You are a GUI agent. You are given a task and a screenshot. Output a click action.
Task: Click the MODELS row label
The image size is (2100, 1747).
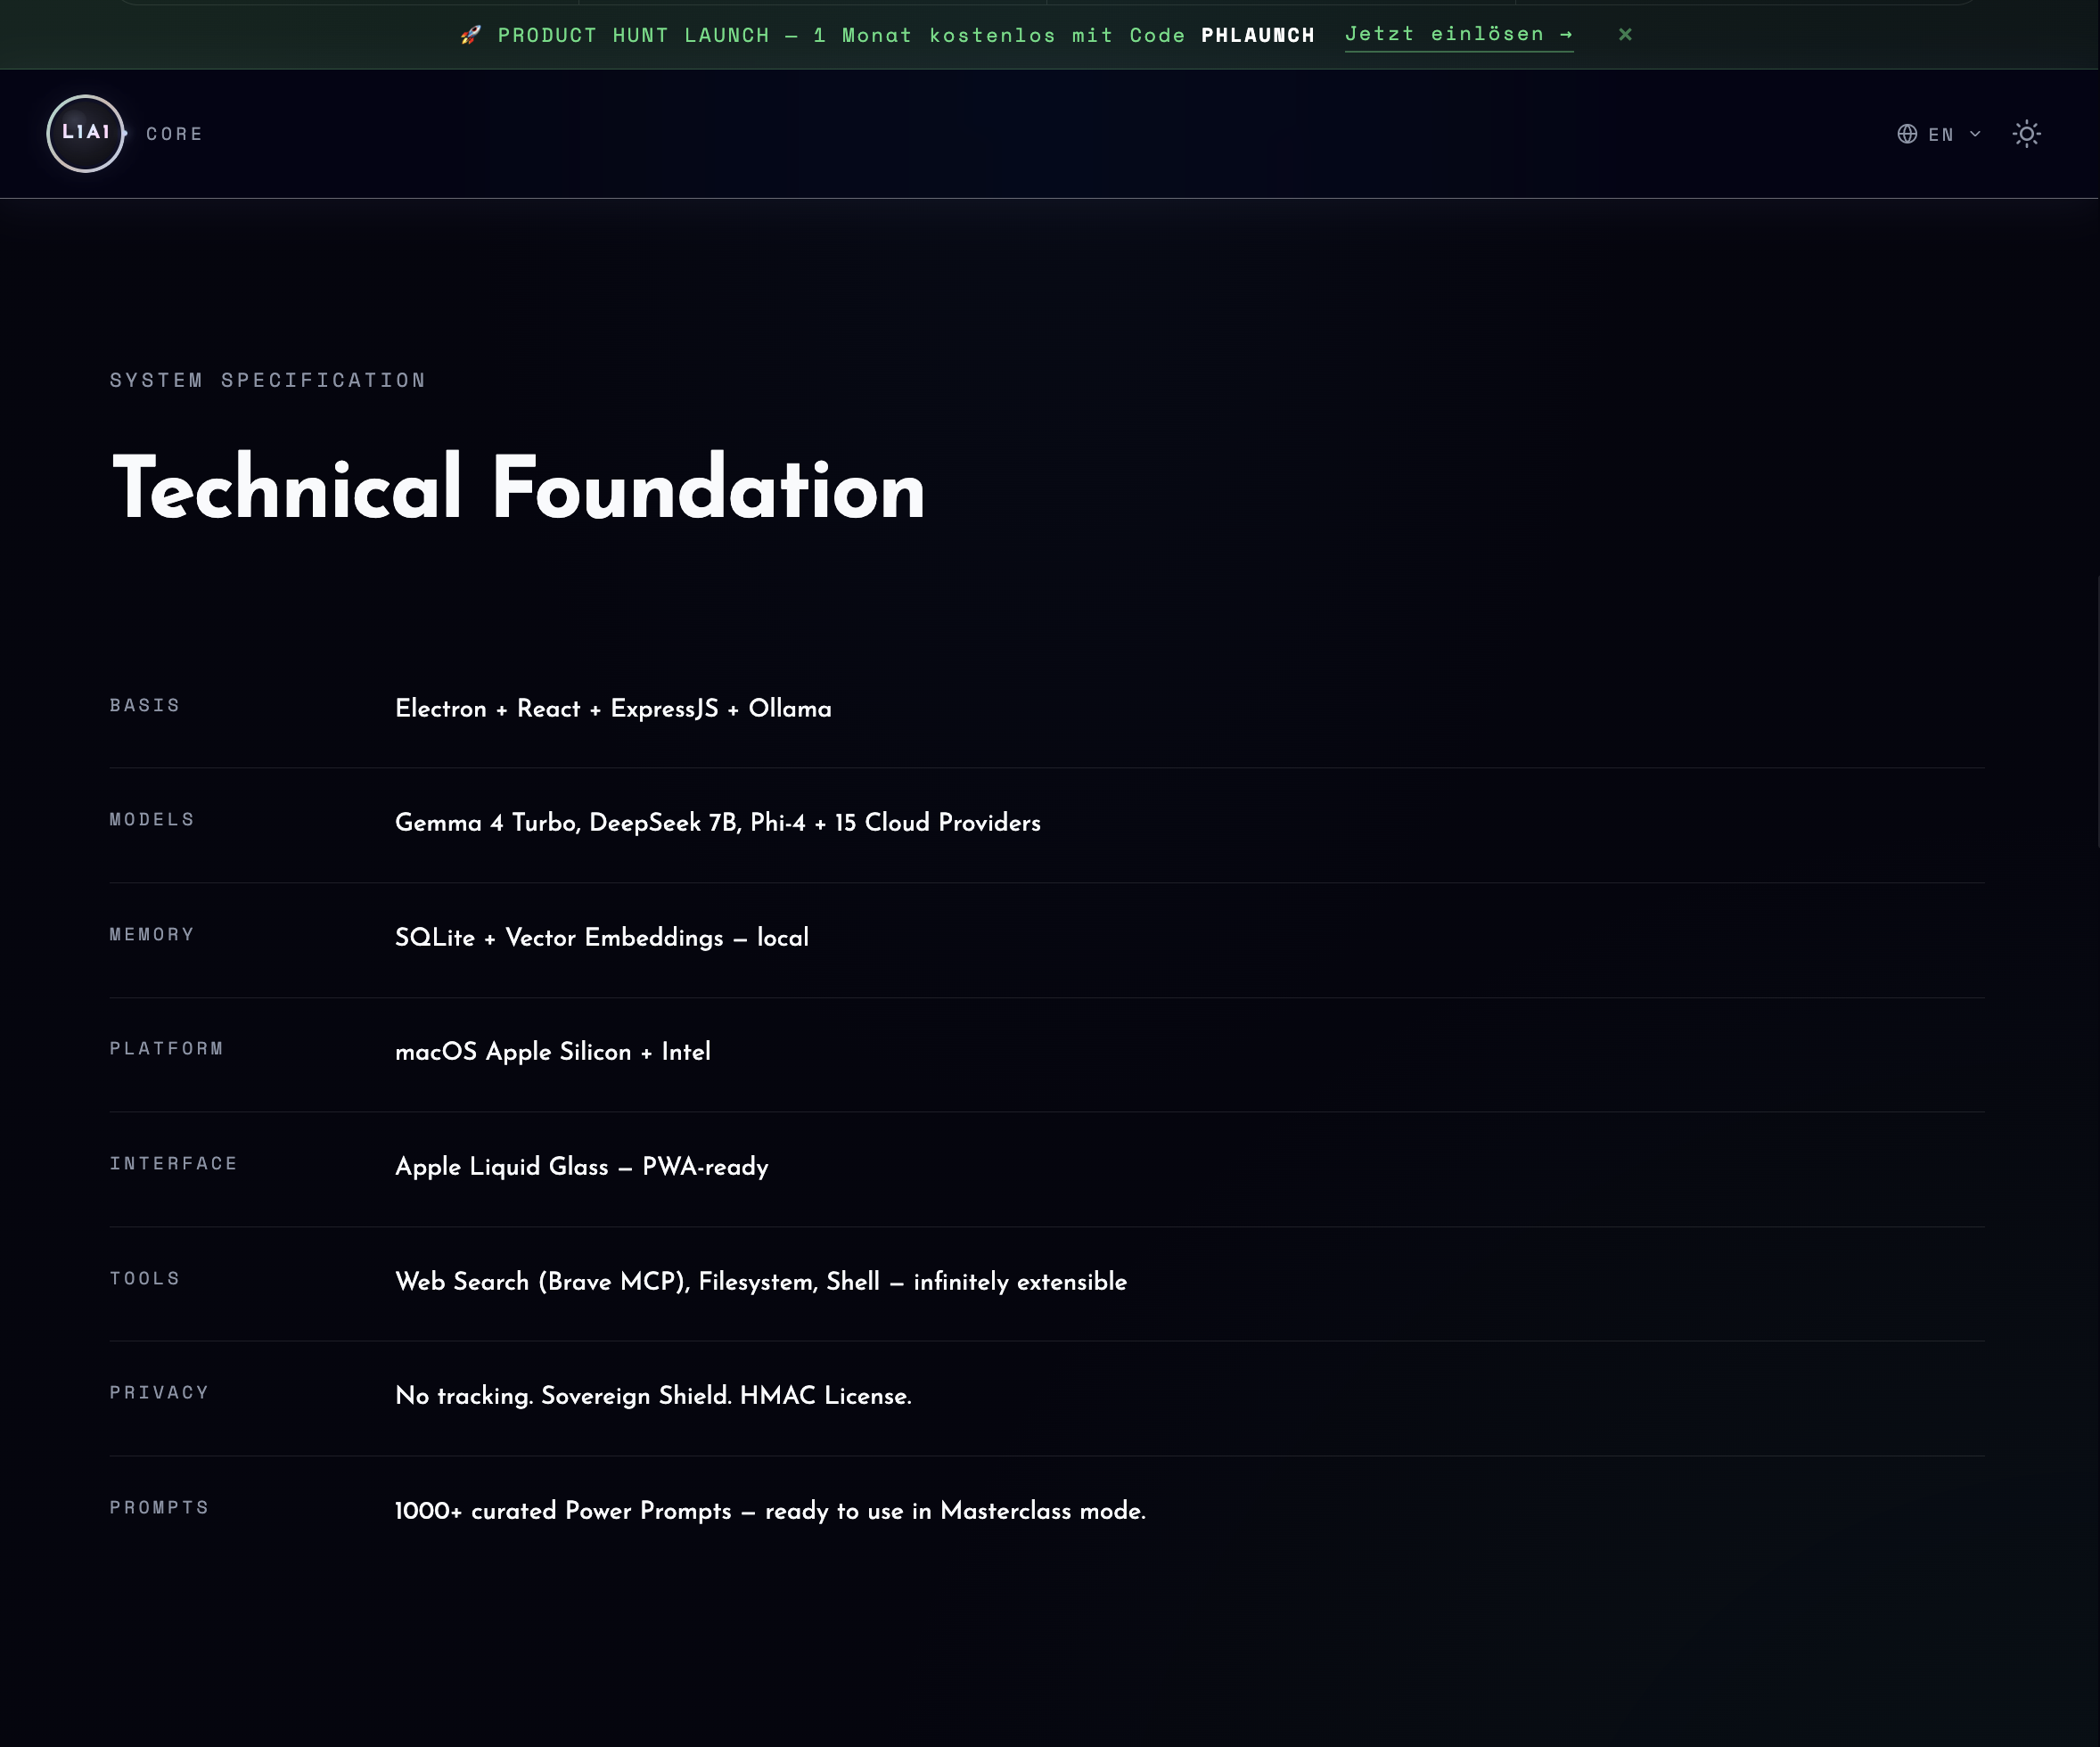coord(152,819)
